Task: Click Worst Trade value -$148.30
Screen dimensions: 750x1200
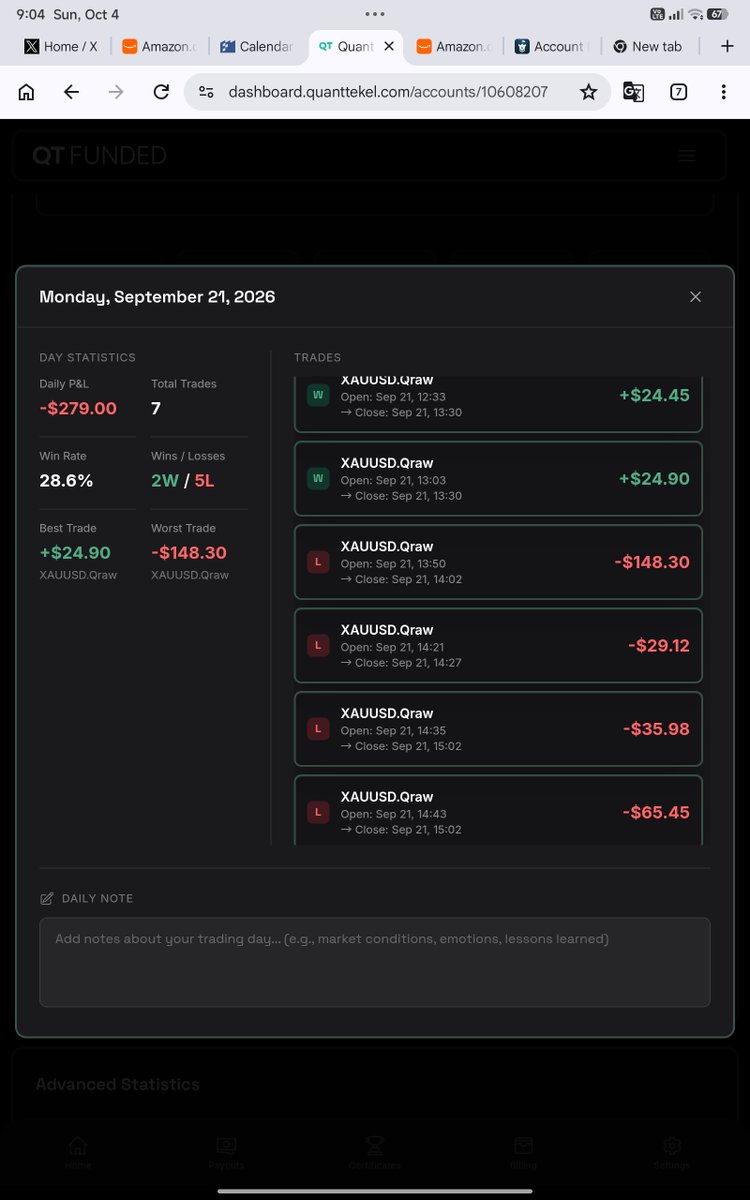Action: (189, 553)
